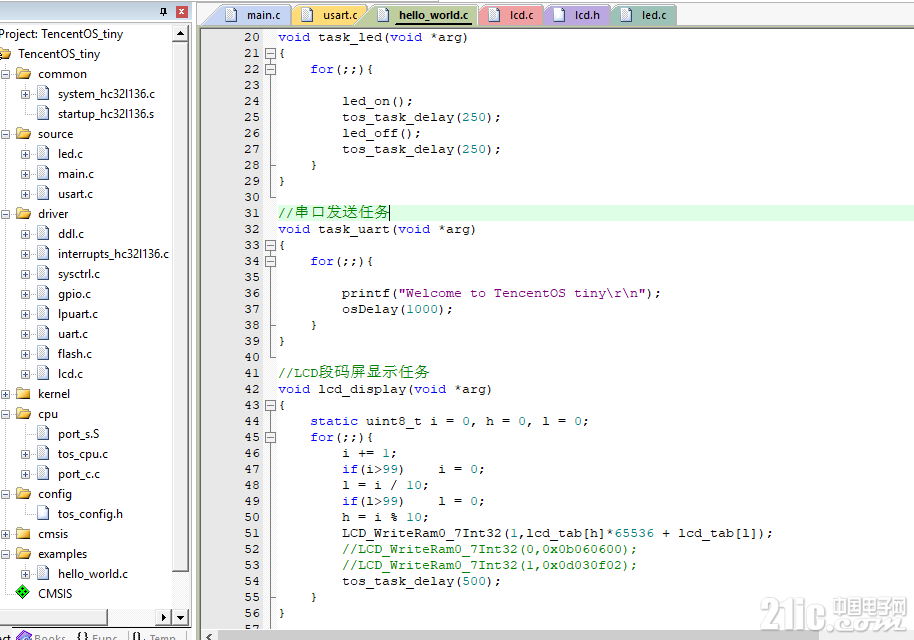Click the lcd.c file icon in driver
Viewport: 914px width, 640px height.
point(43,373)
